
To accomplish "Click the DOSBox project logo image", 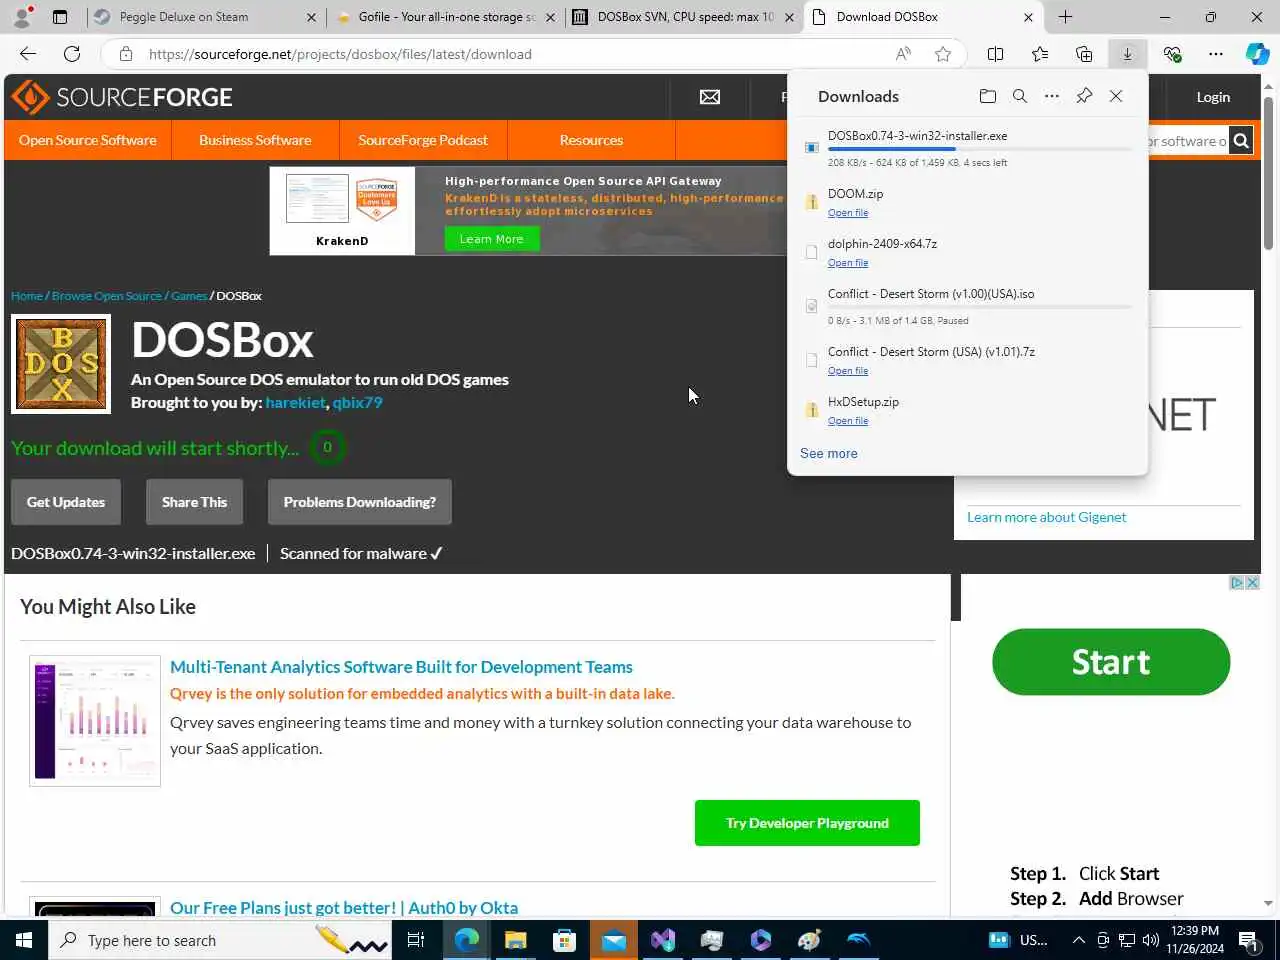I will [x=61, y=364].
